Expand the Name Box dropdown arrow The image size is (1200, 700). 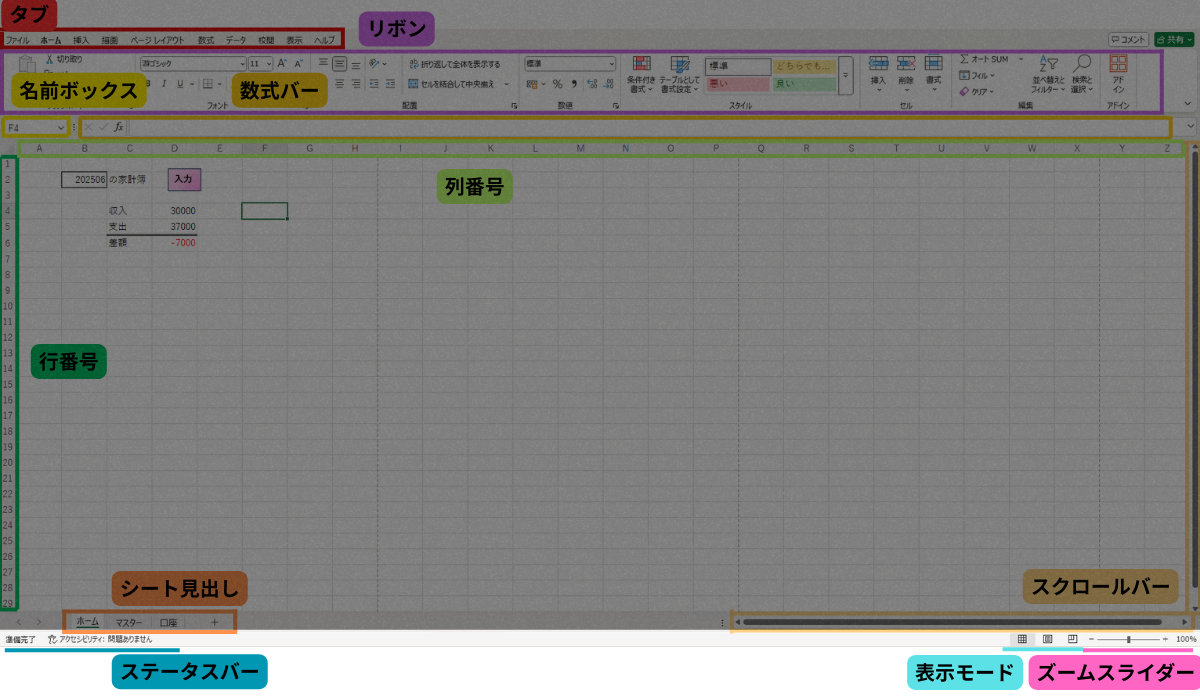[62, 128]
